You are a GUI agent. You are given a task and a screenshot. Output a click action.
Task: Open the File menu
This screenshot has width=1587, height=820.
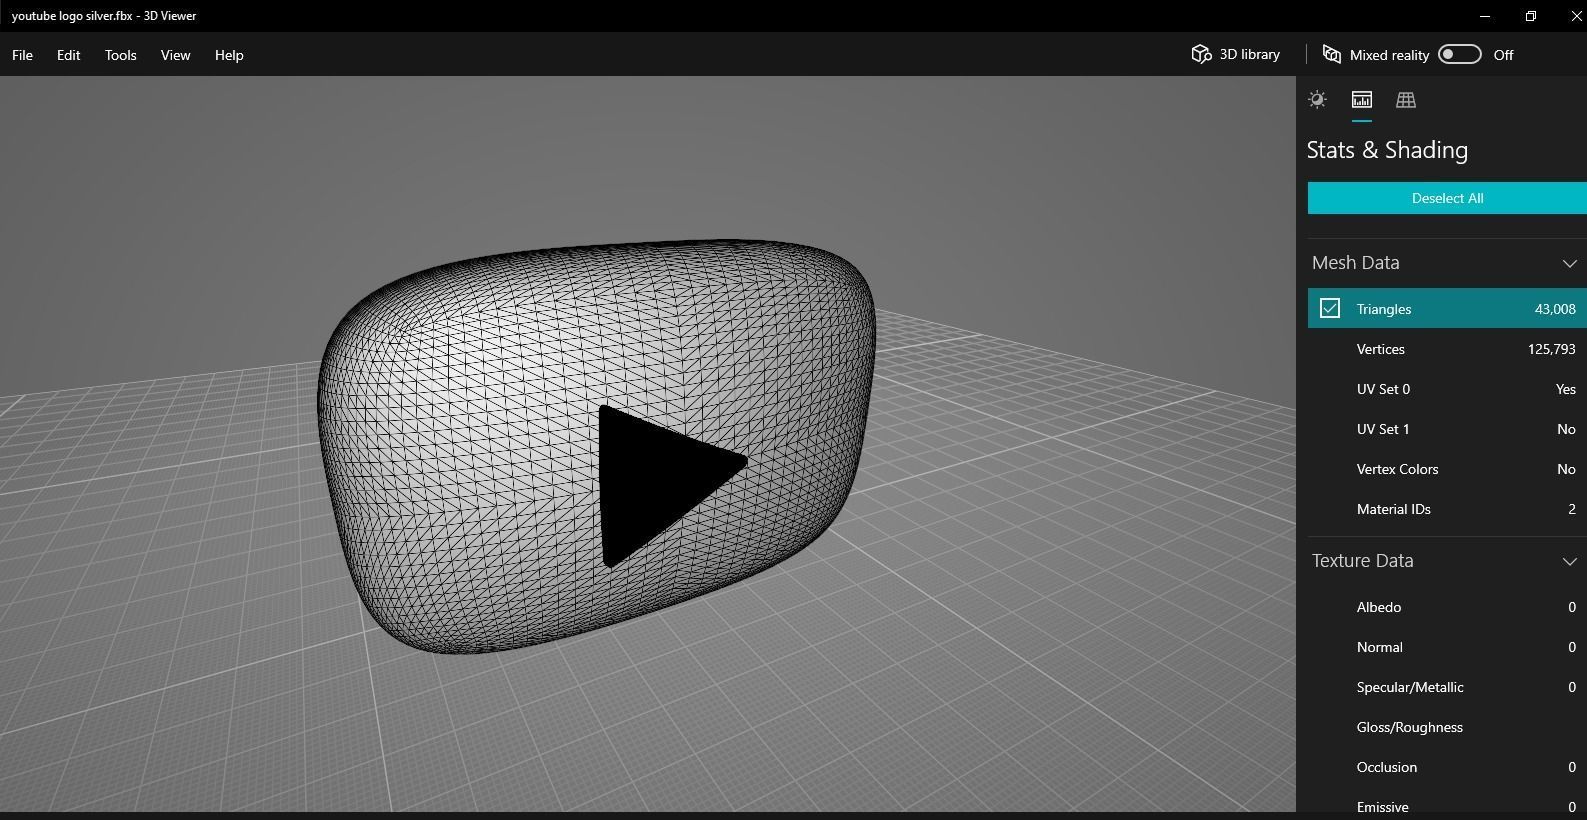coord(22,55)
